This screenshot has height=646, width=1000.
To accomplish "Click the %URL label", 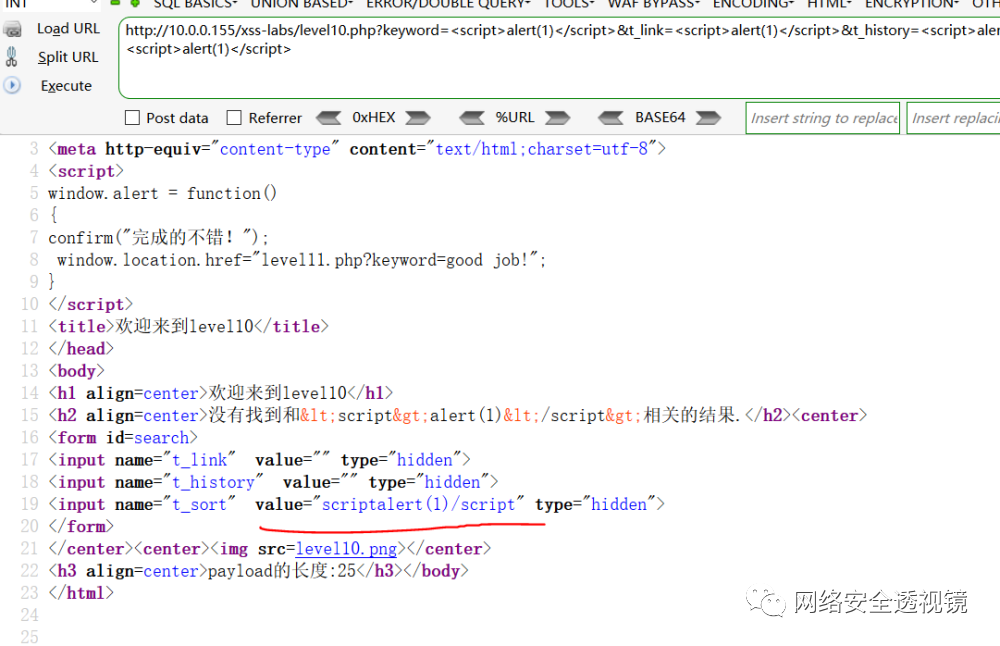I will coord(515,118).
